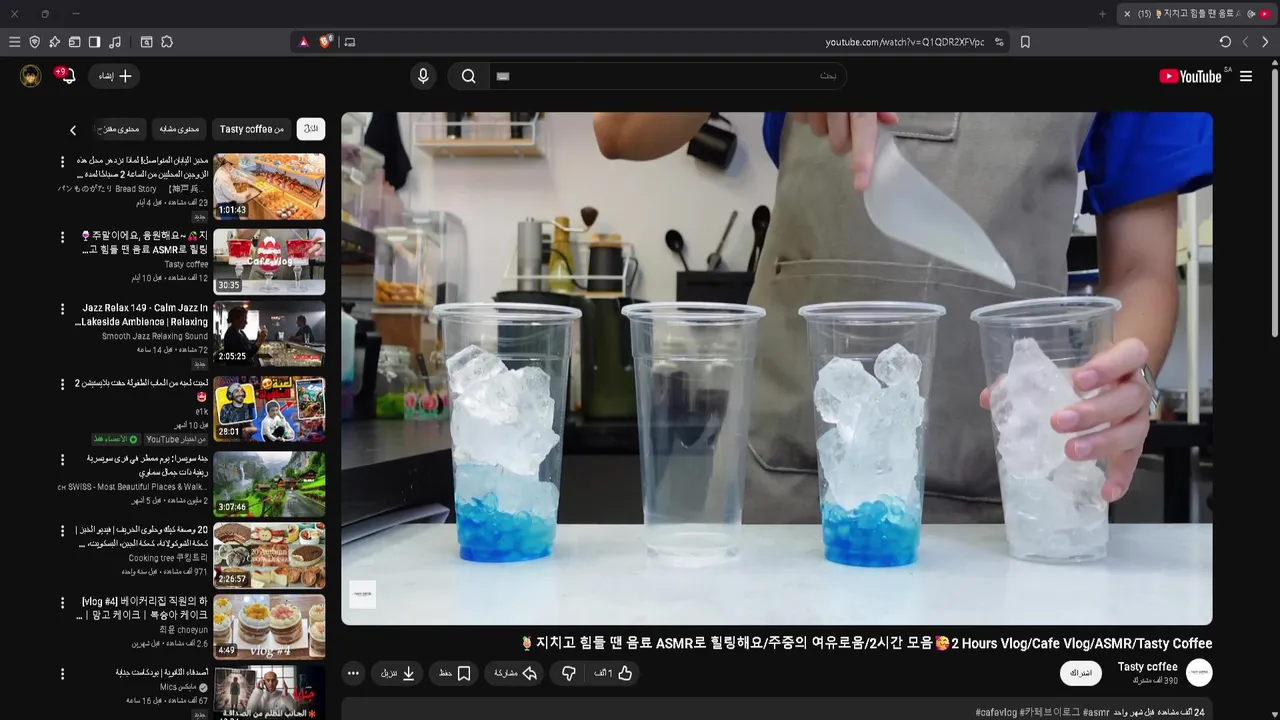Bookmark this page with the bookmark icon

tap(1025, 42)
